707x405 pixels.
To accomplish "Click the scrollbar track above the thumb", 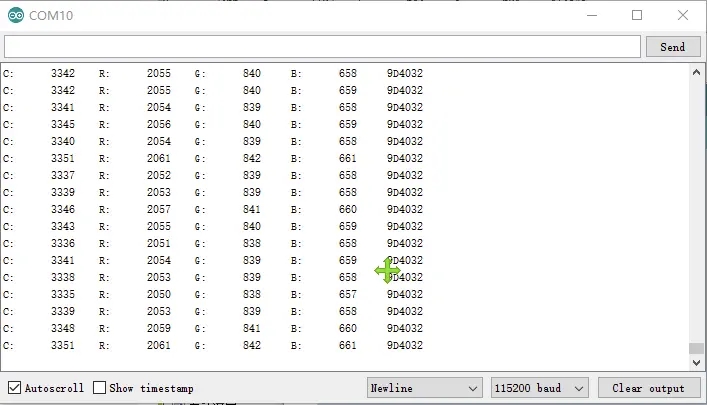I will tap(696, 200).
